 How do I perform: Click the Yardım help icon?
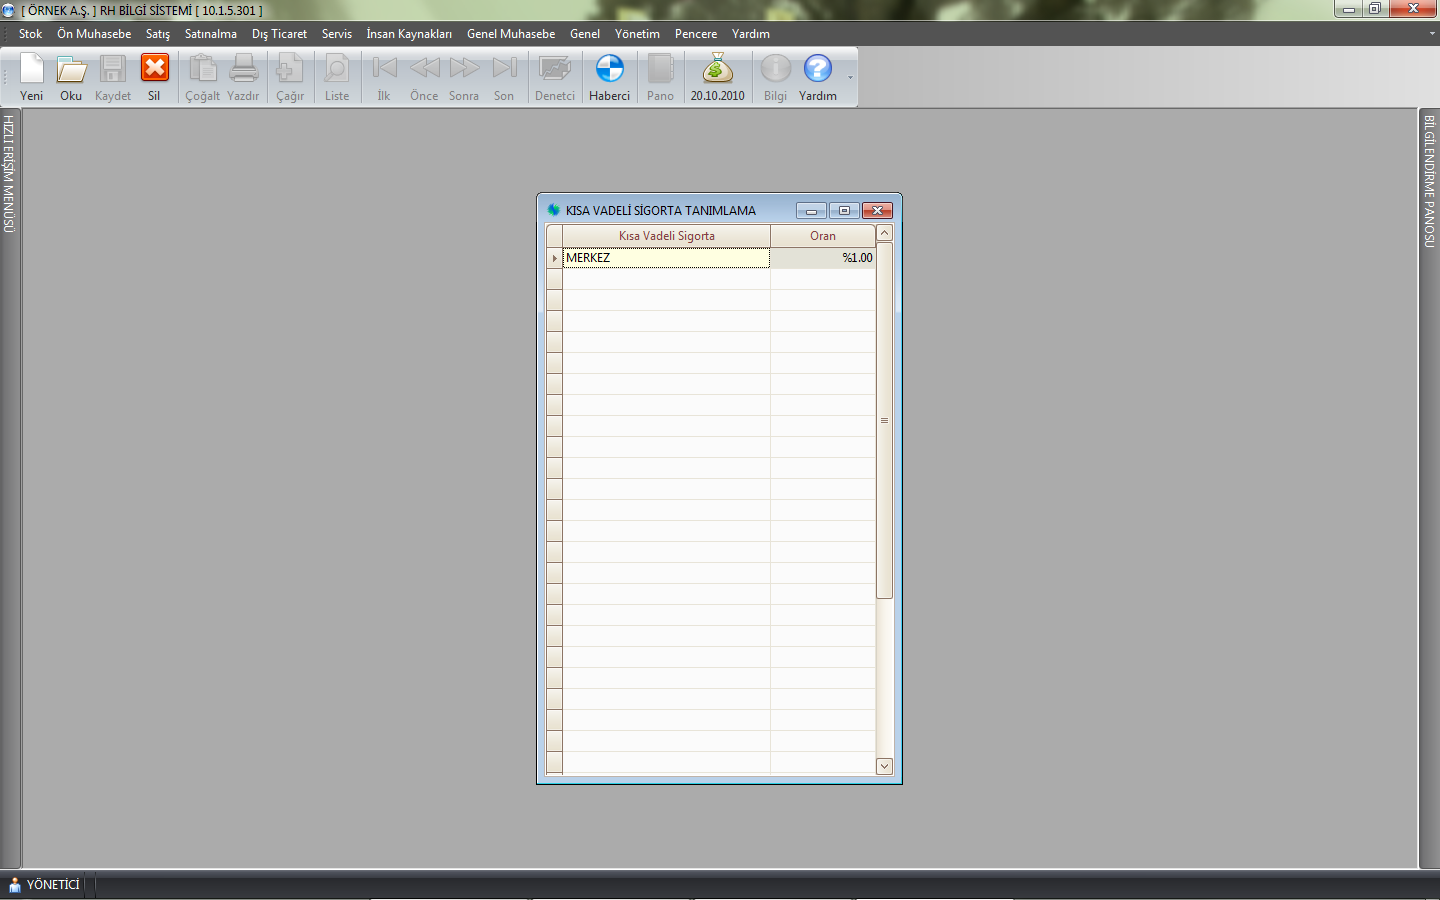817,70
